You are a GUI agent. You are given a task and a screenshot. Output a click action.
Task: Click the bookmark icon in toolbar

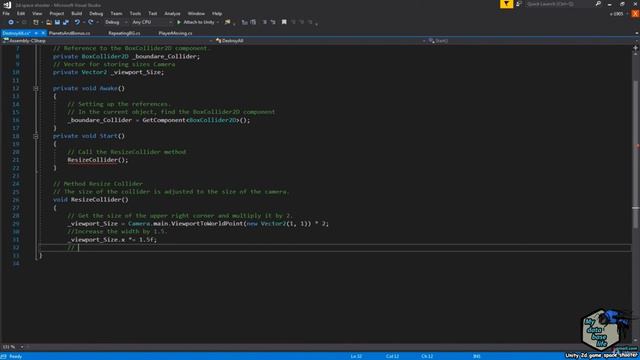point(284,22)
